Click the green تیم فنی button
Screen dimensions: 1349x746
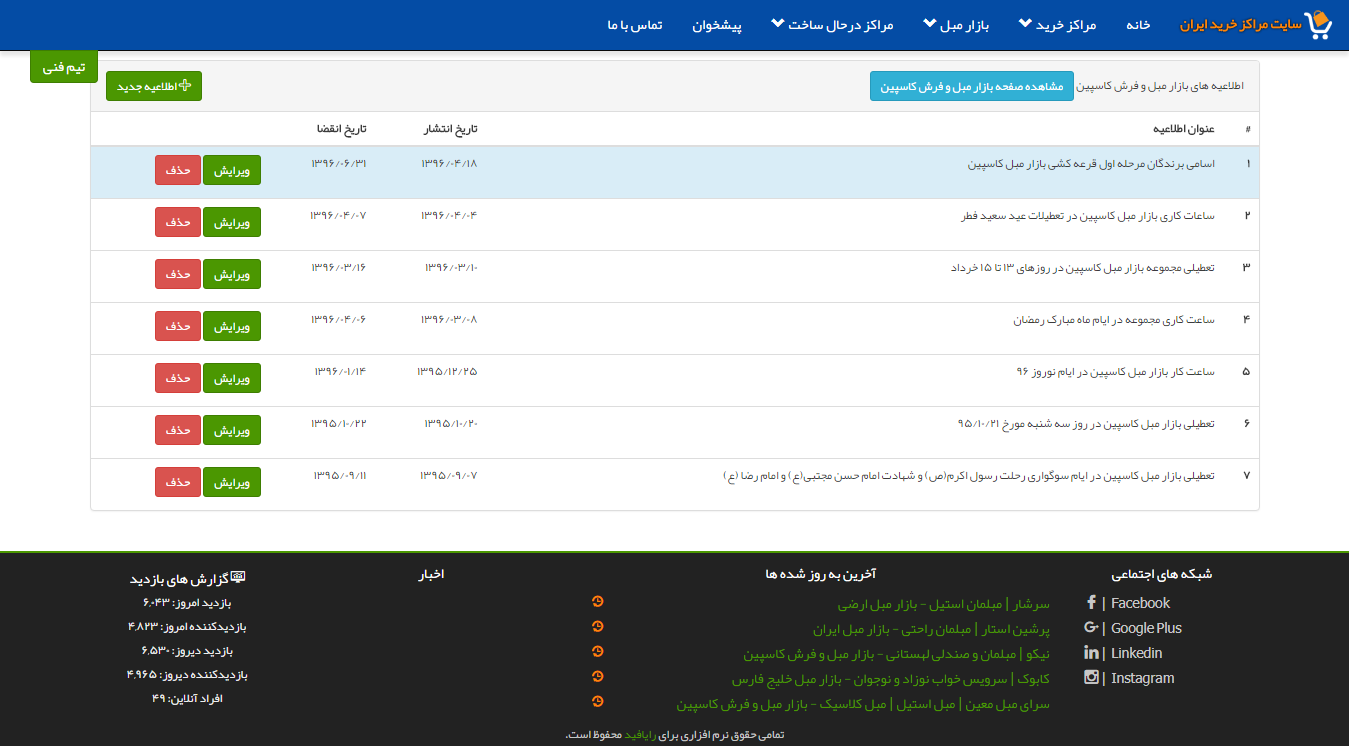64,67
